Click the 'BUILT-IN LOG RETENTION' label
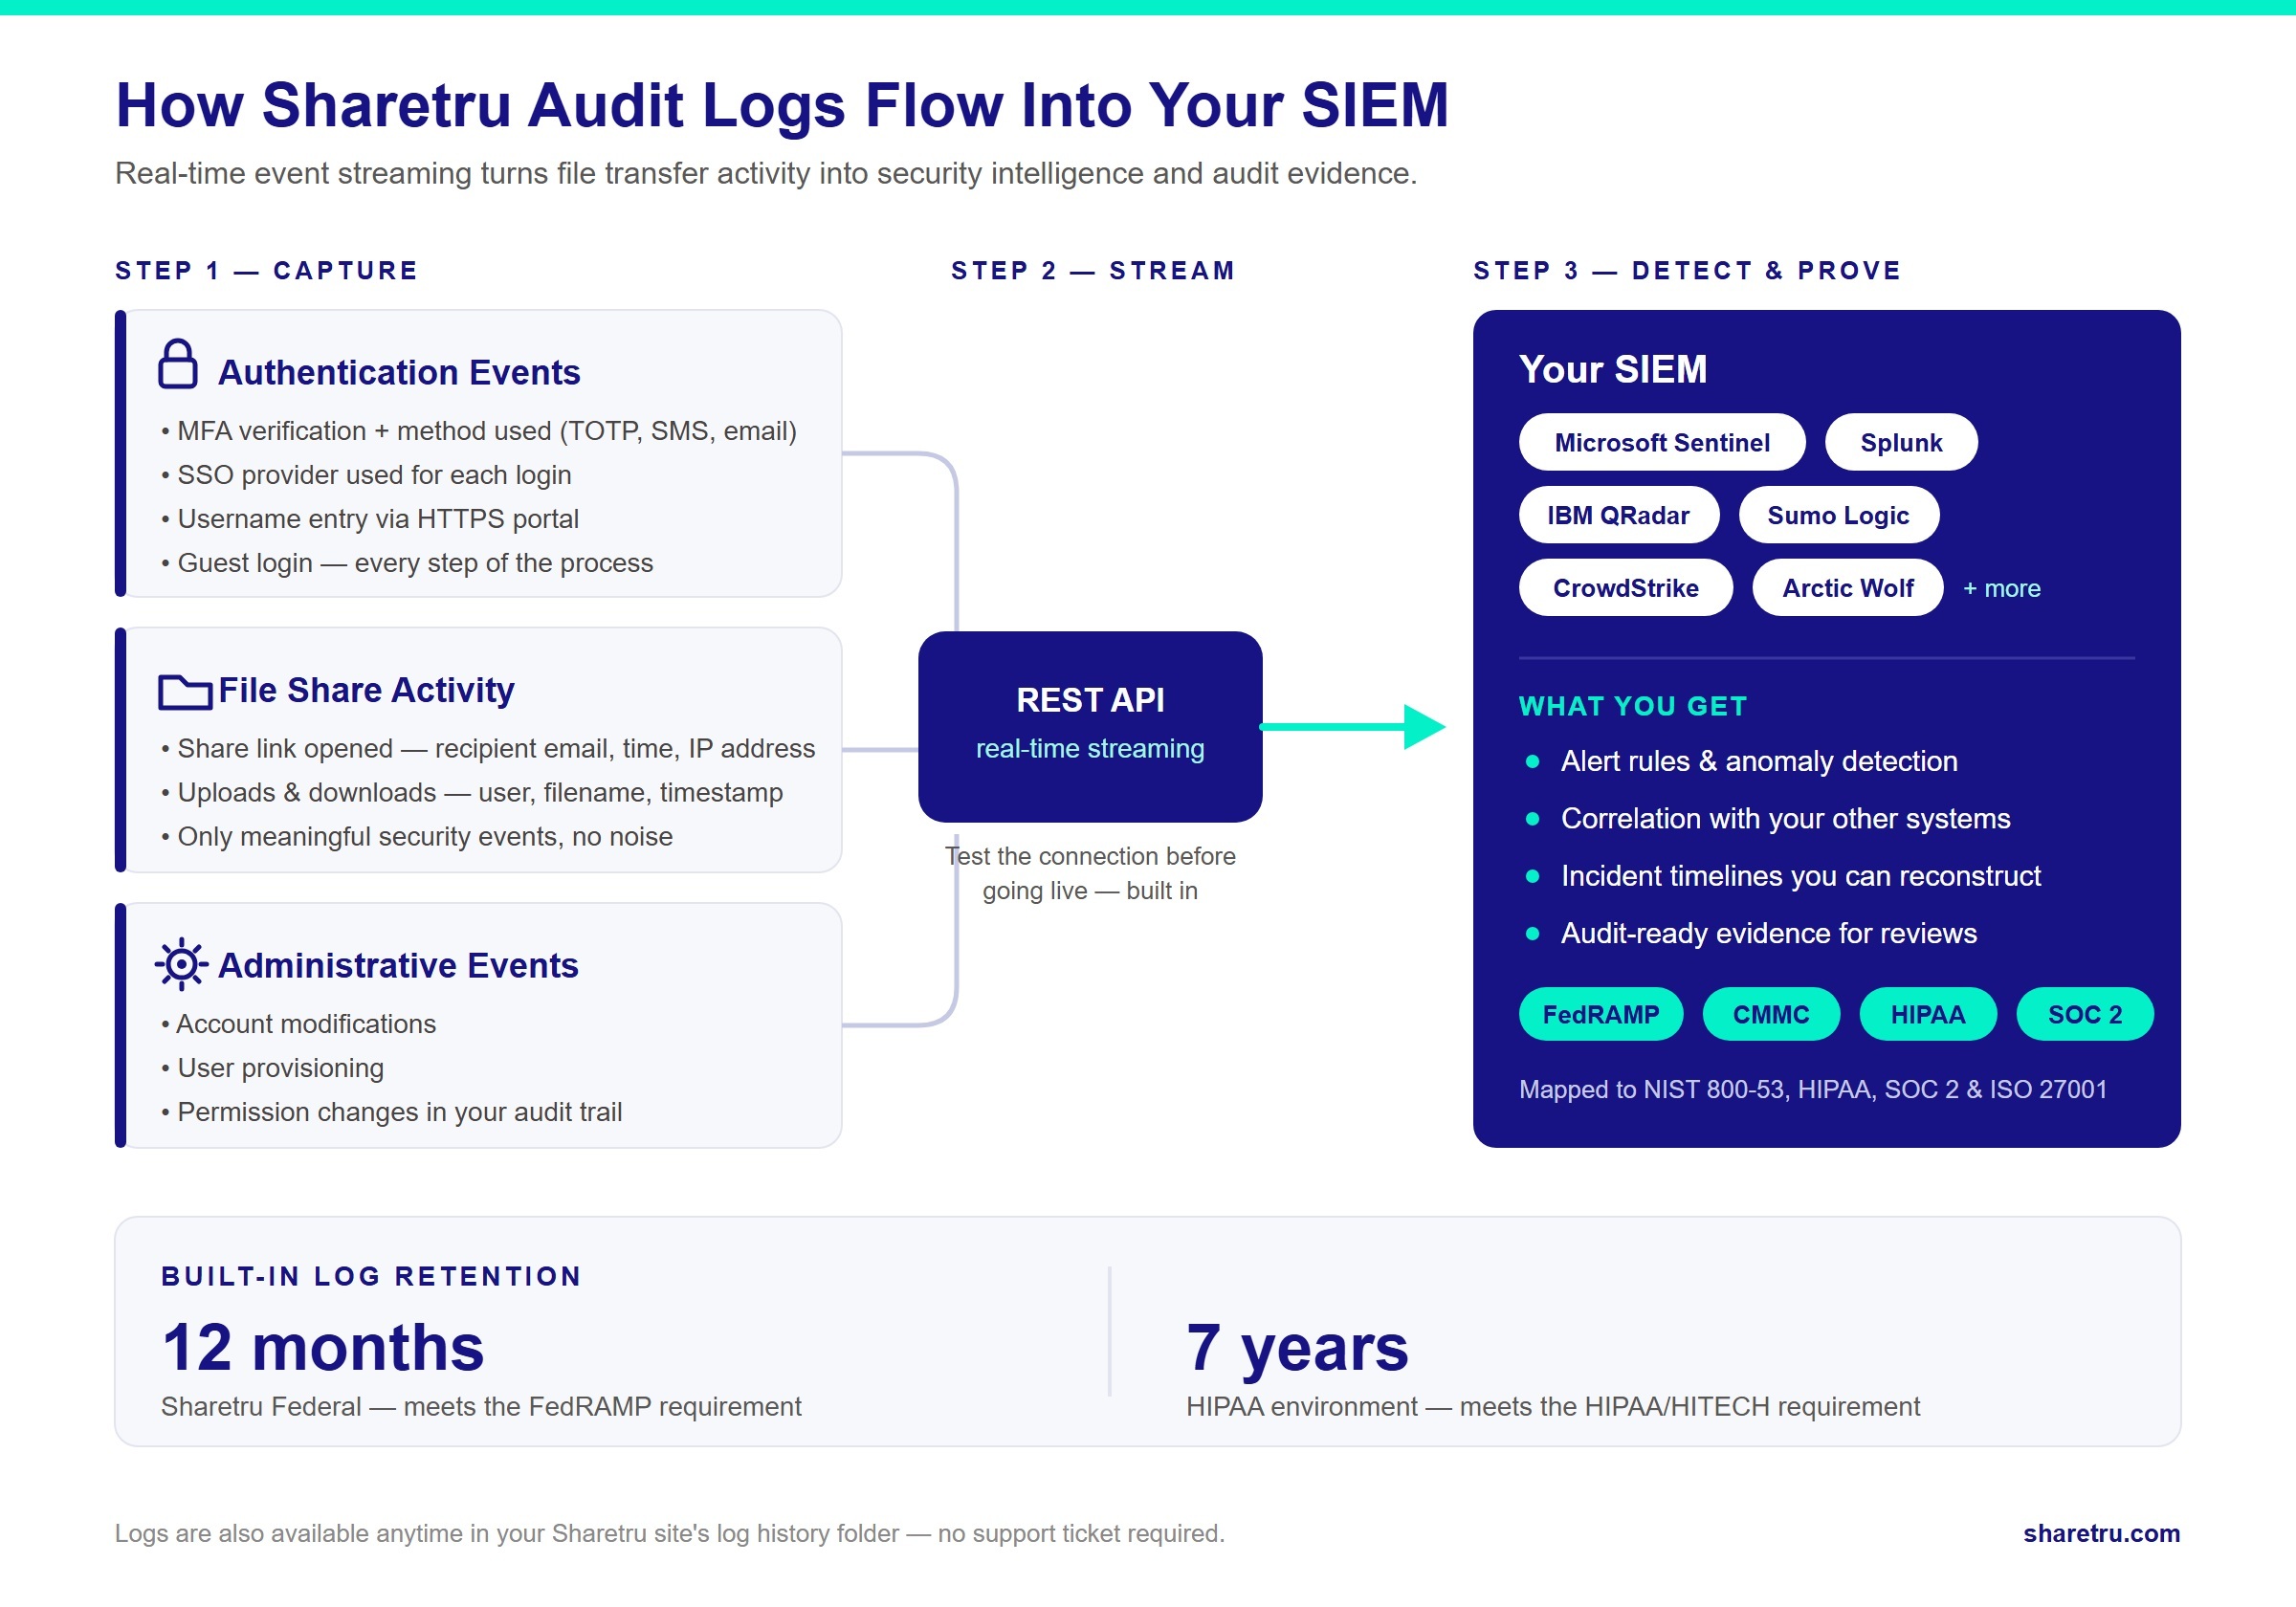2296x1607 pixels. [x=371, y=1276]
